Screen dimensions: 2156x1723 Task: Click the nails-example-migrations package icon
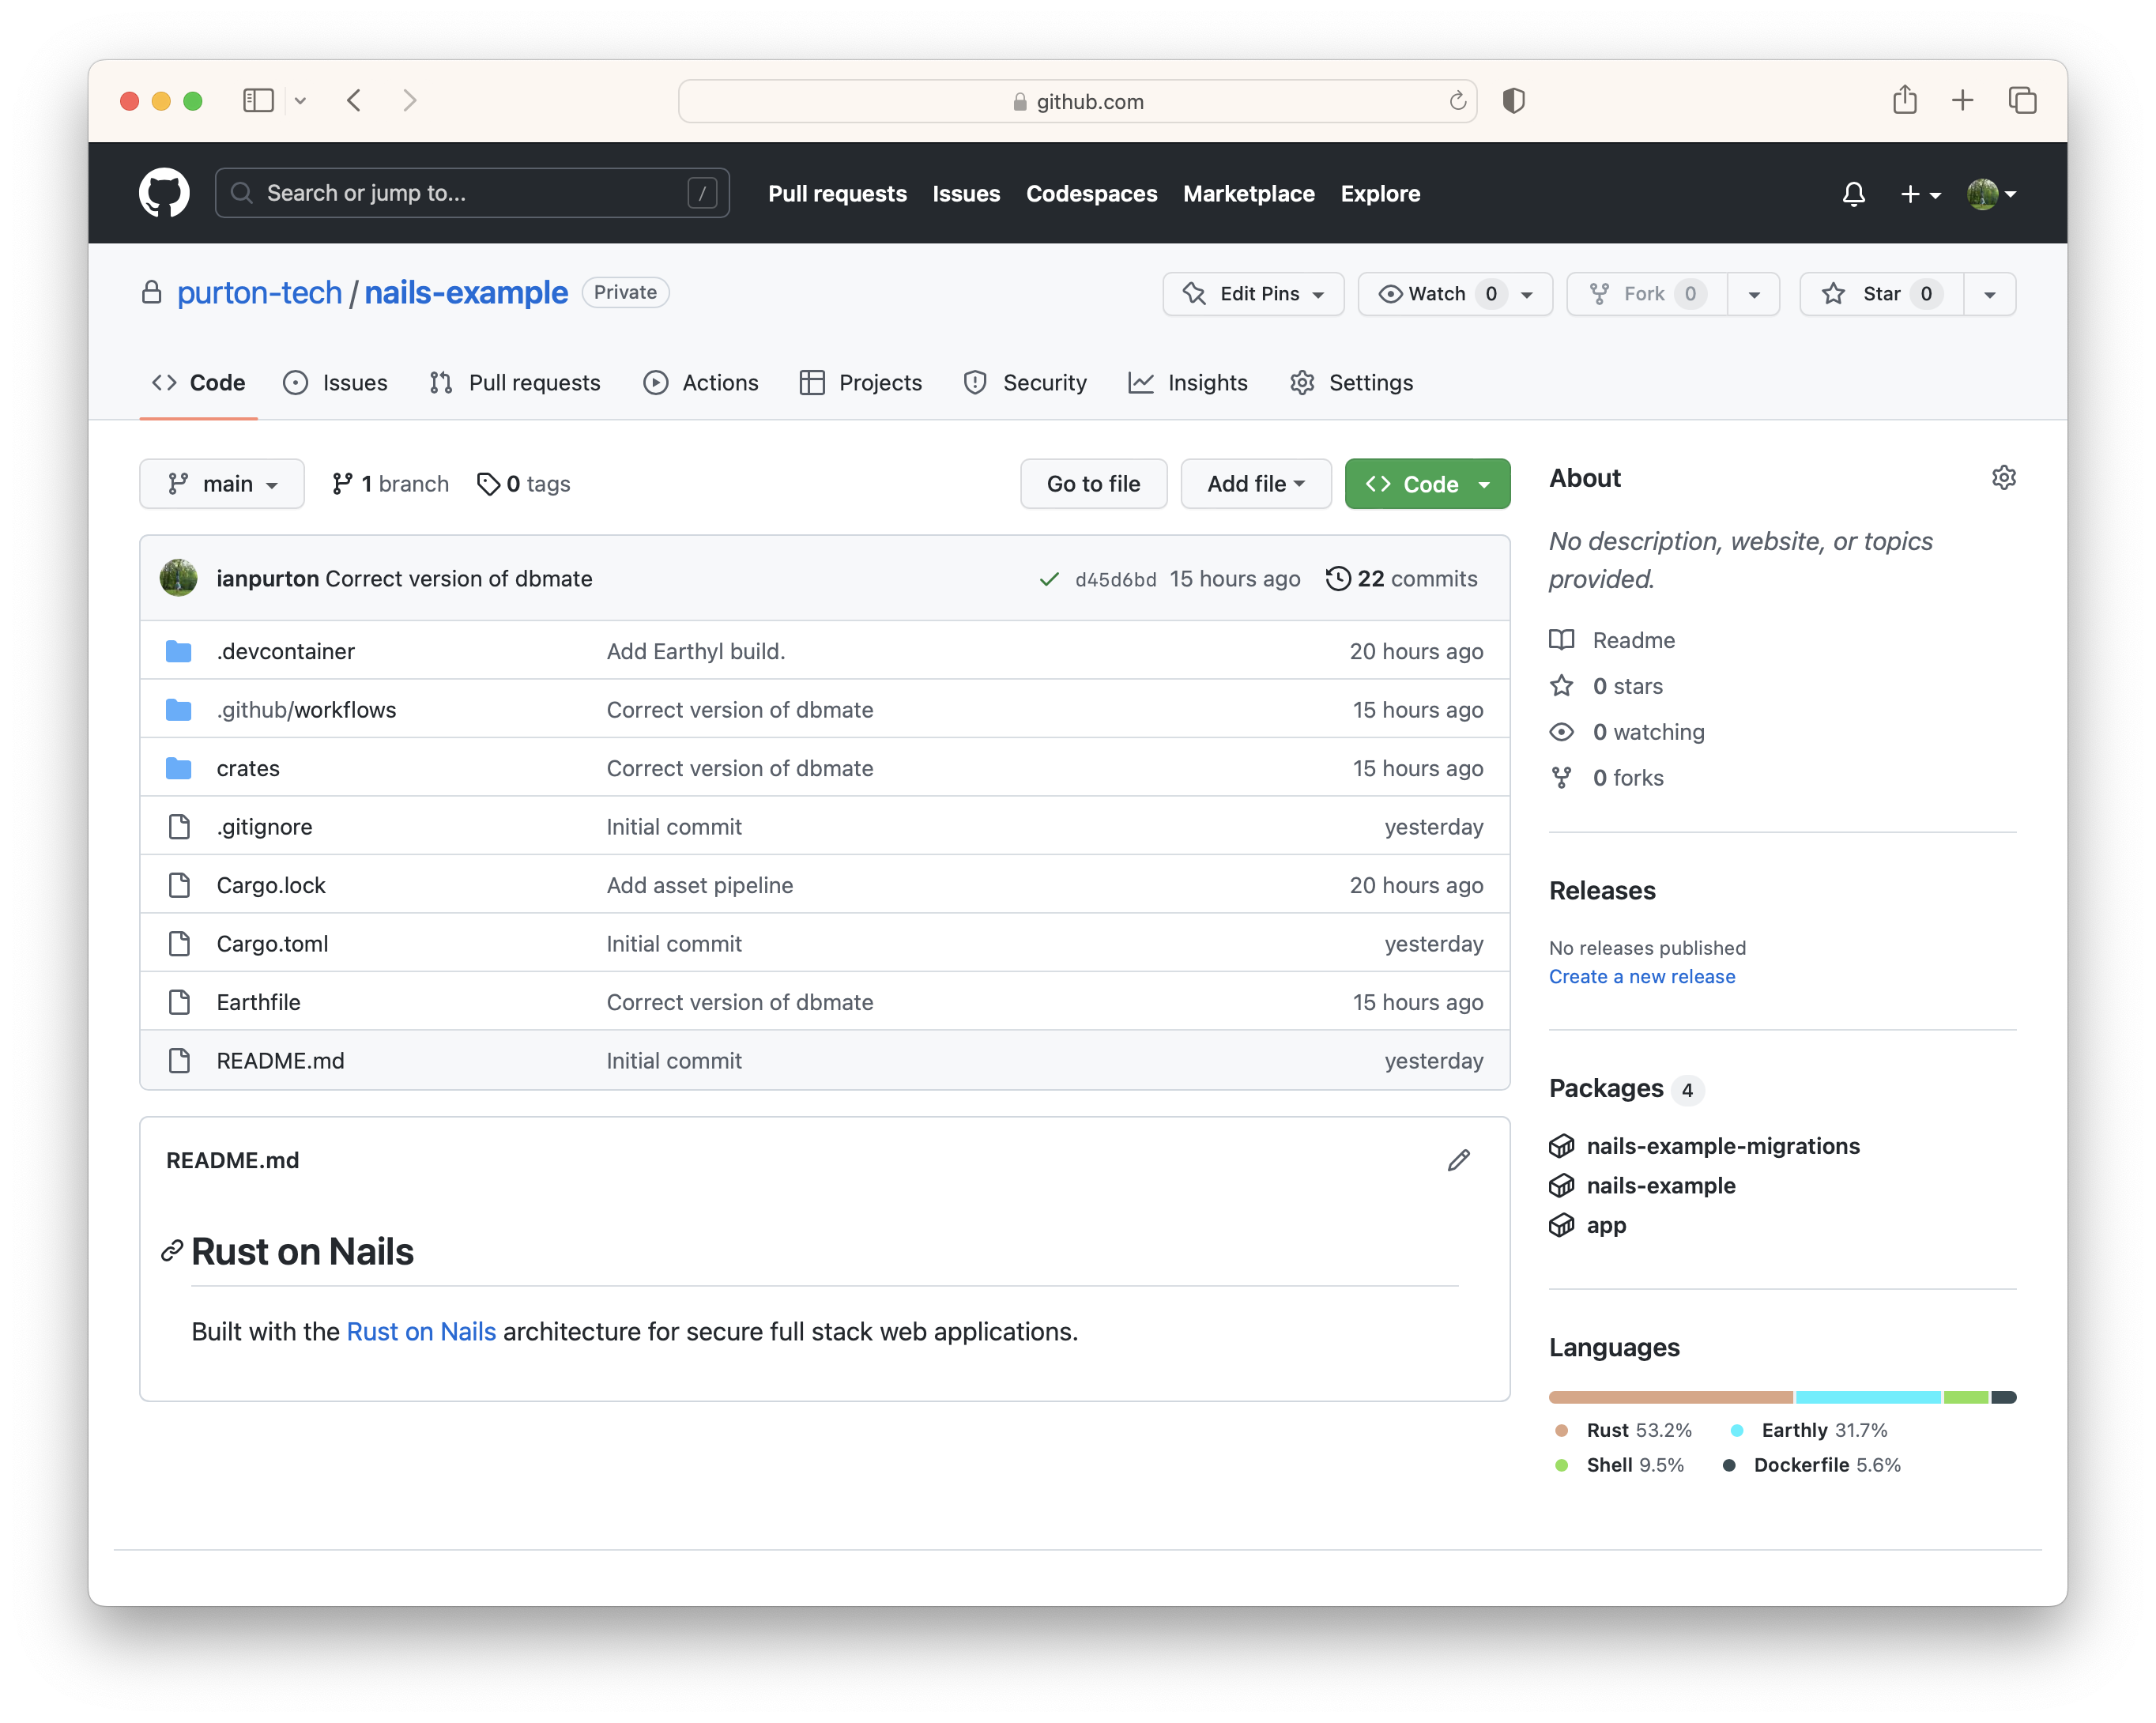(1561, 1146)
